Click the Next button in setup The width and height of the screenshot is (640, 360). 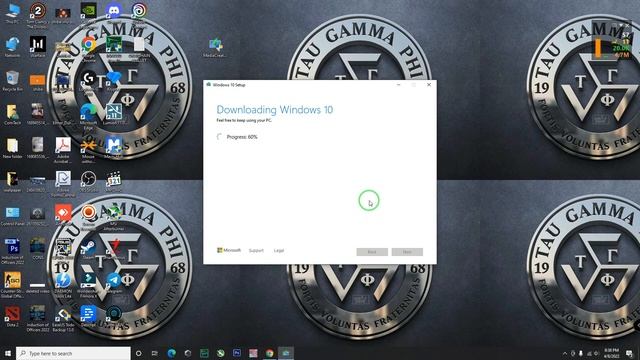point(407,252)
